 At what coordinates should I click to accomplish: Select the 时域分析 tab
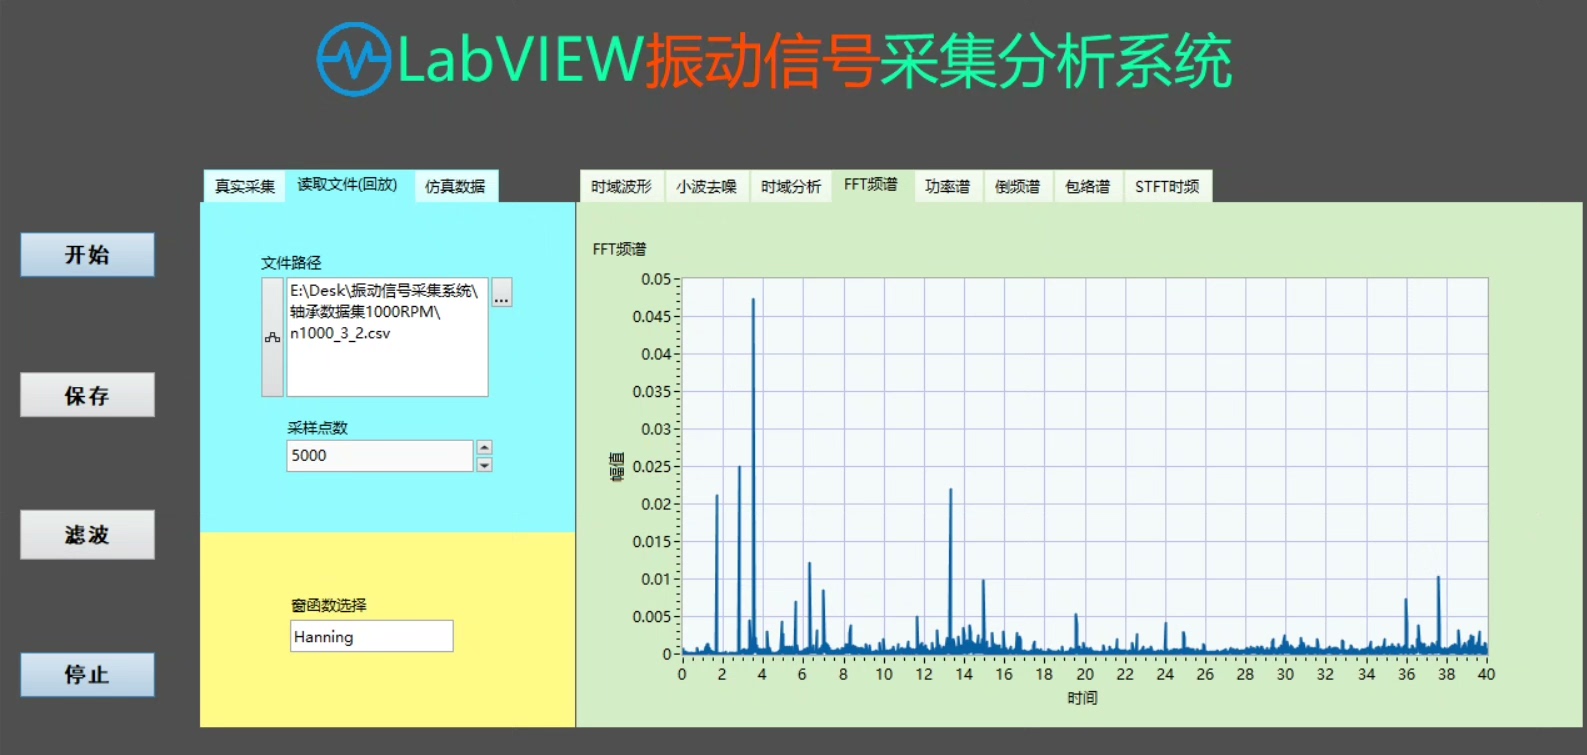click(791, 186)
